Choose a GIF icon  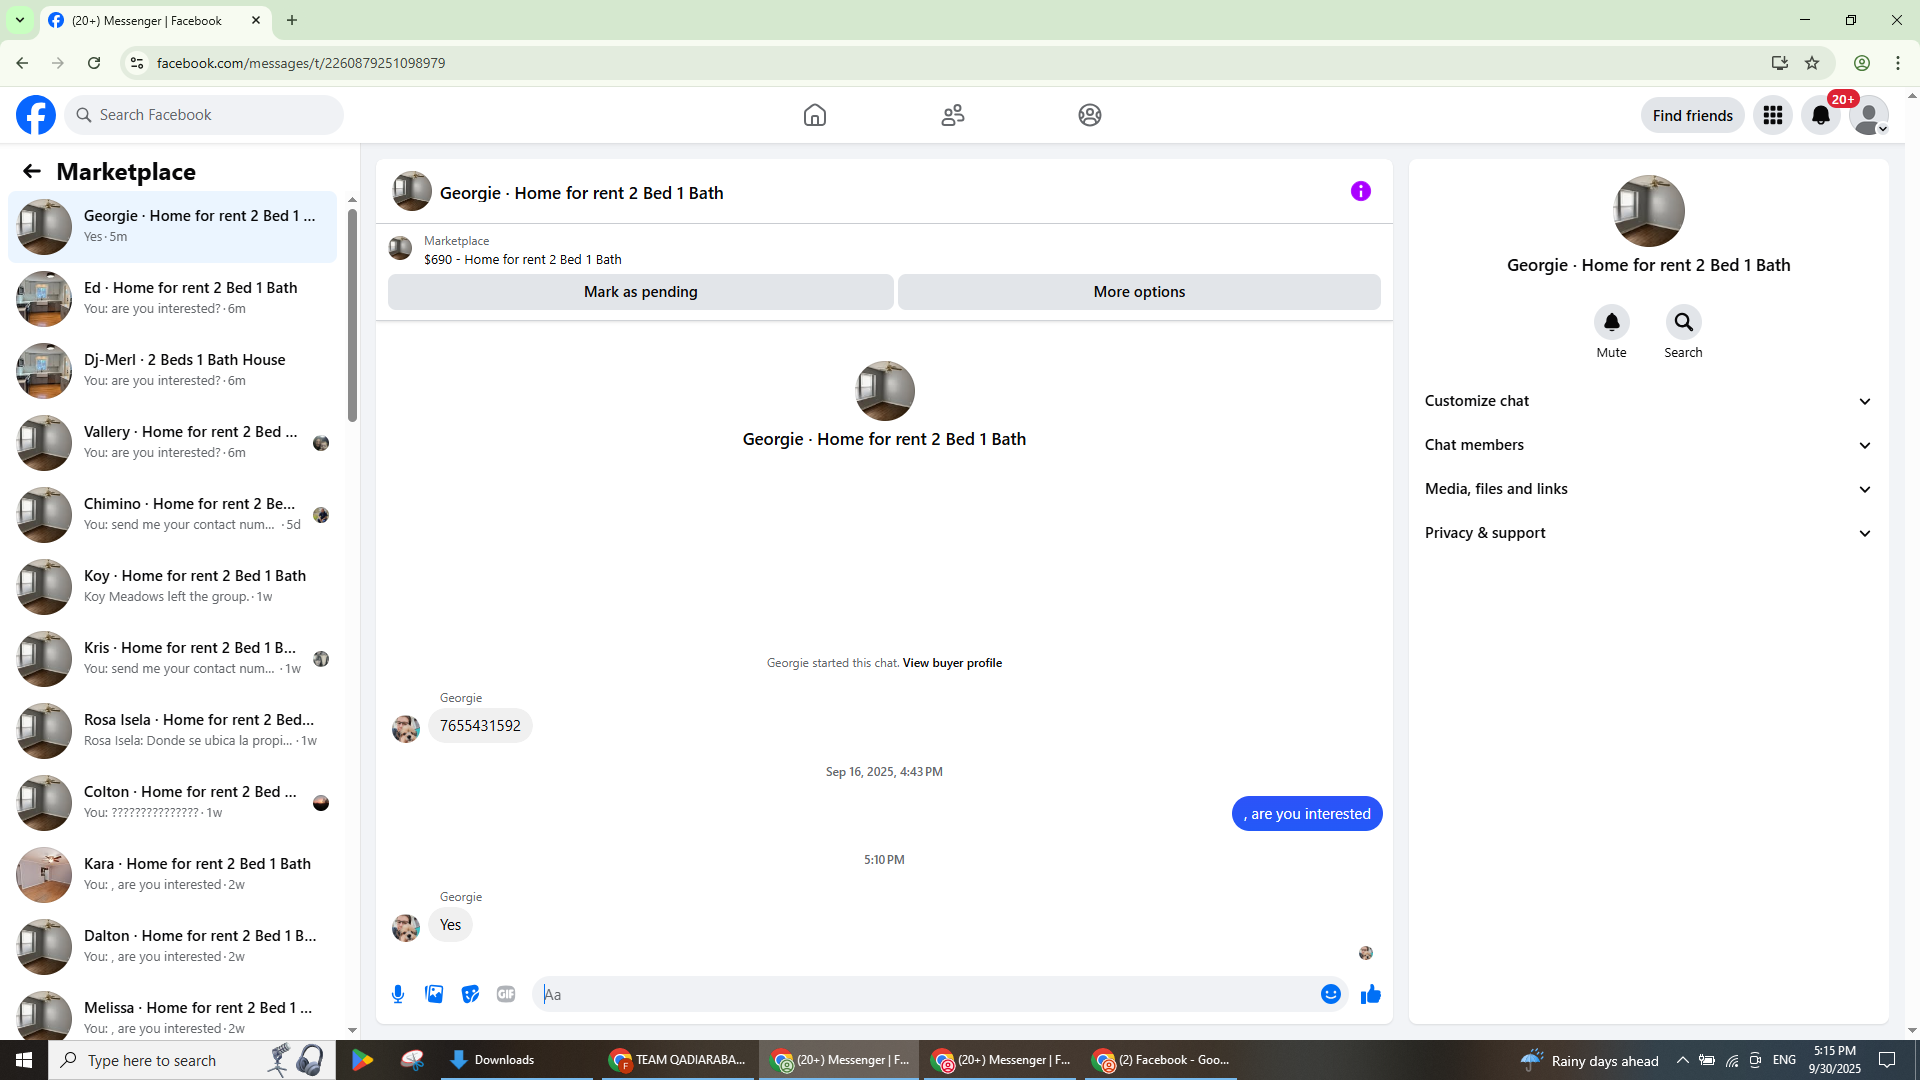506,994
